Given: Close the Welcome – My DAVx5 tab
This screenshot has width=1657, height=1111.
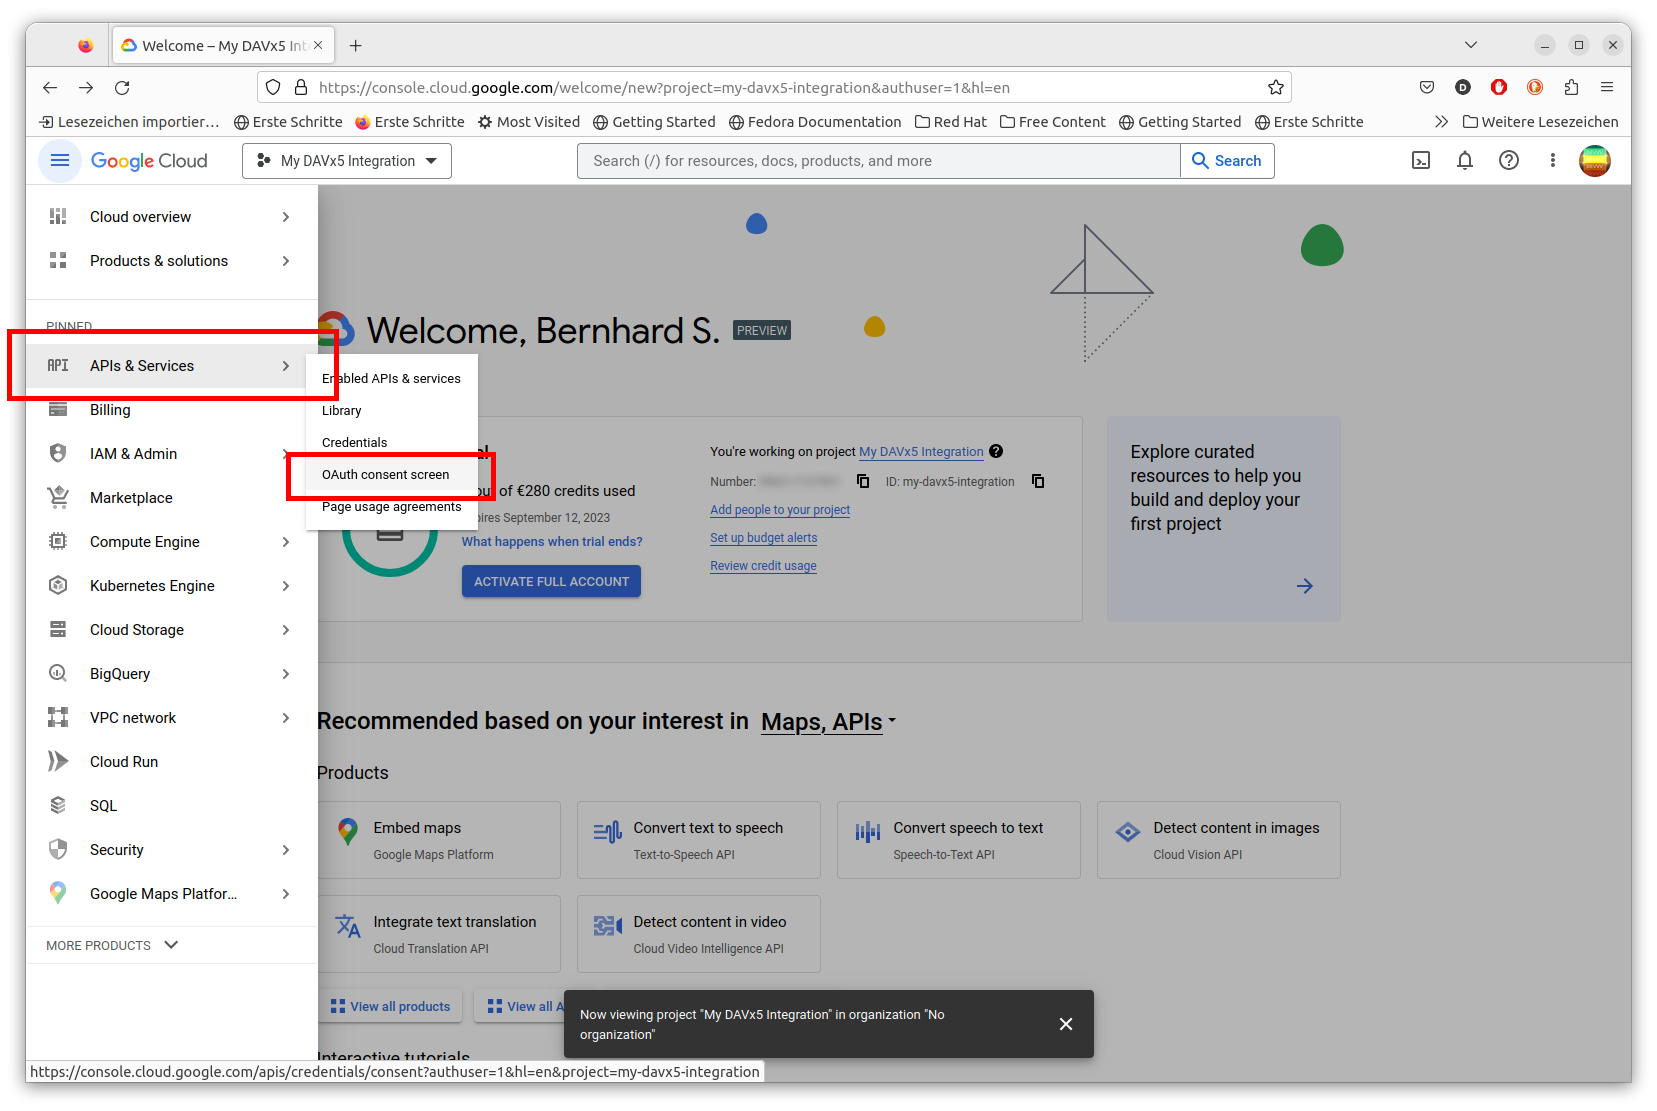Looking at the screenshot, I should (x=318, y=46).
